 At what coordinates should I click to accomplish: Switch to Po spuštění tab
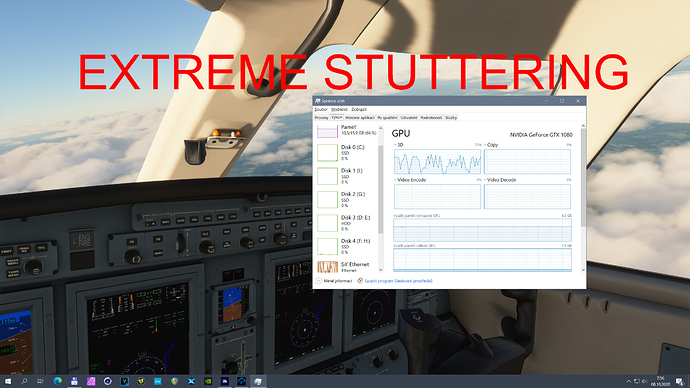387,118
